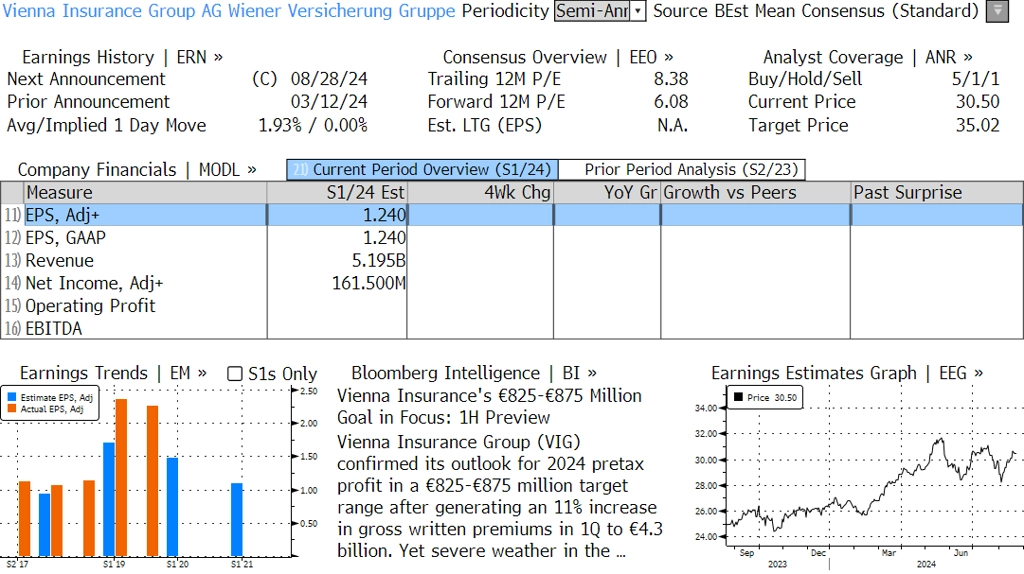Toggle the S1s Only checkbox
The image size is (1024, 574).
[x=234, y=374]
